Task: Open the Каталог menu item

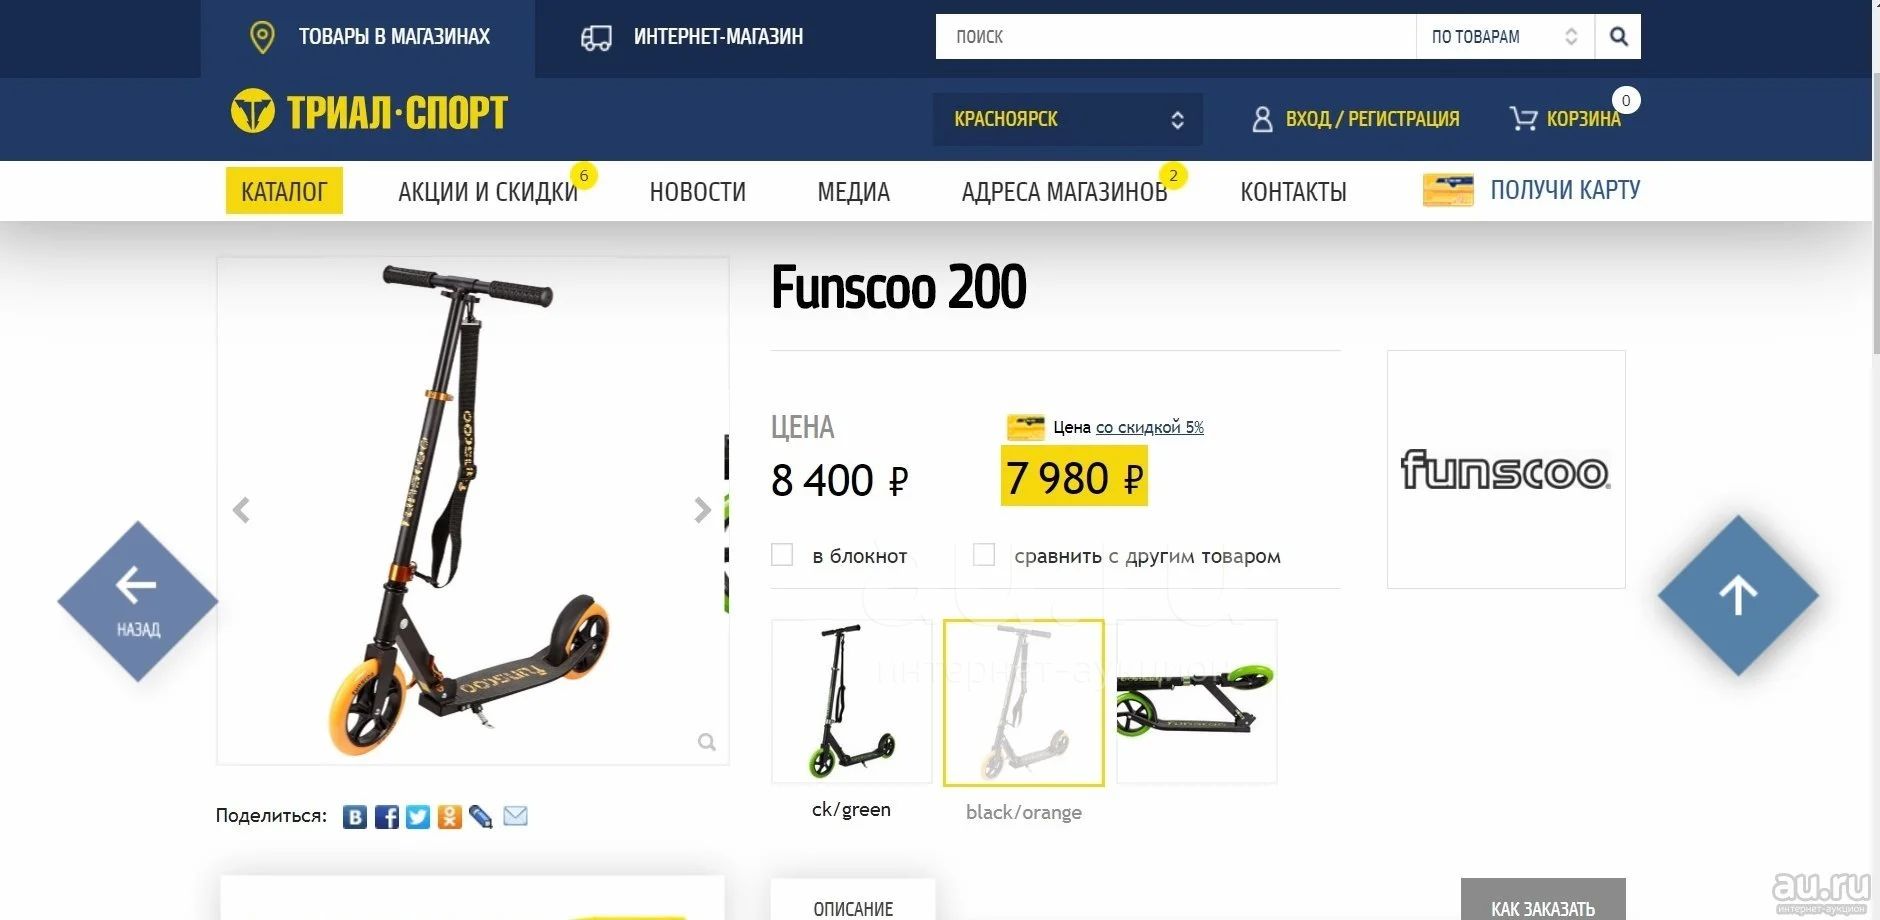Action: point(284,191)
